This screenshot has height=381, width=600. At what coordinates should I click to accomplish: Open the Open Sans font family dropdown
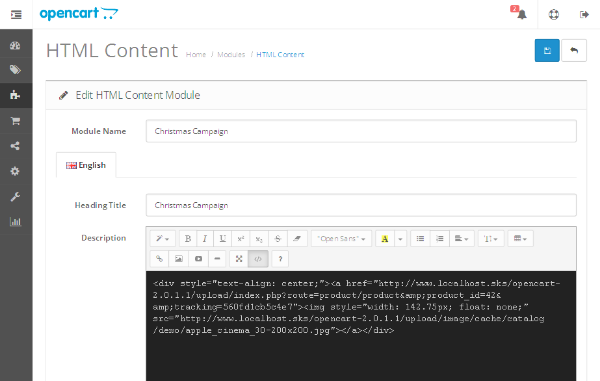[341, 239]
